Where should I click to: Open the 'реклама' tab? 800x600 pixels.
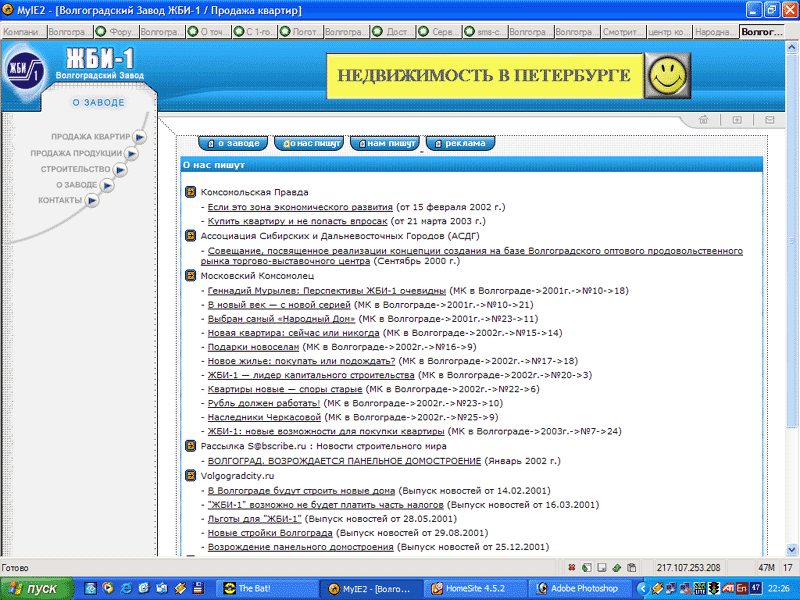coord(460,143)
